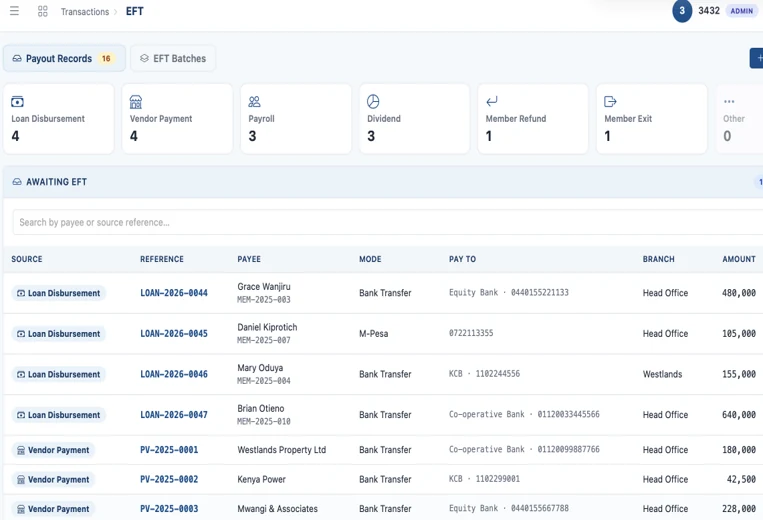Image resolution: width=763 pixels, height=520 pixels.
Task: Click Loan Disbursement tag in LOAN-2026-0046 row
Action: pos(58,375)
